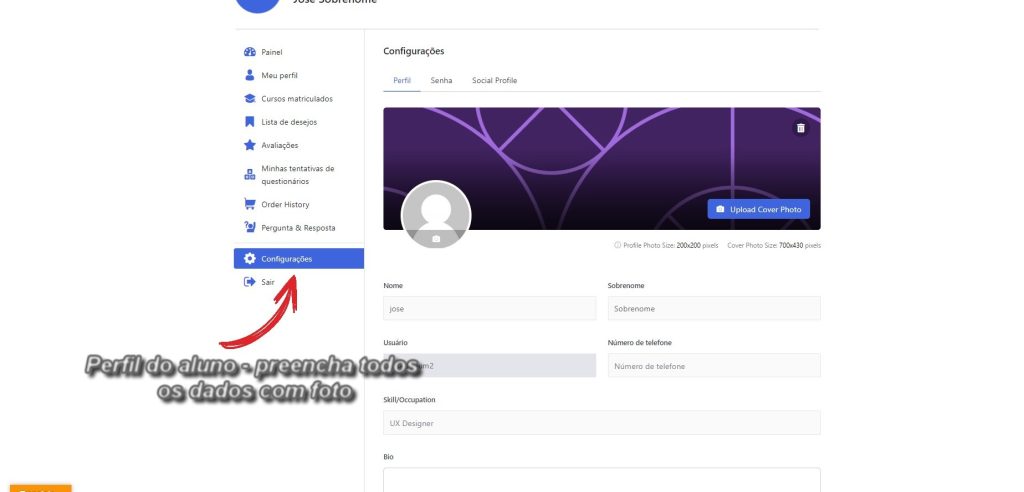Switch to the Senha tab
1024x492 pixels.
pyautogui.click(x=441, y=80)
